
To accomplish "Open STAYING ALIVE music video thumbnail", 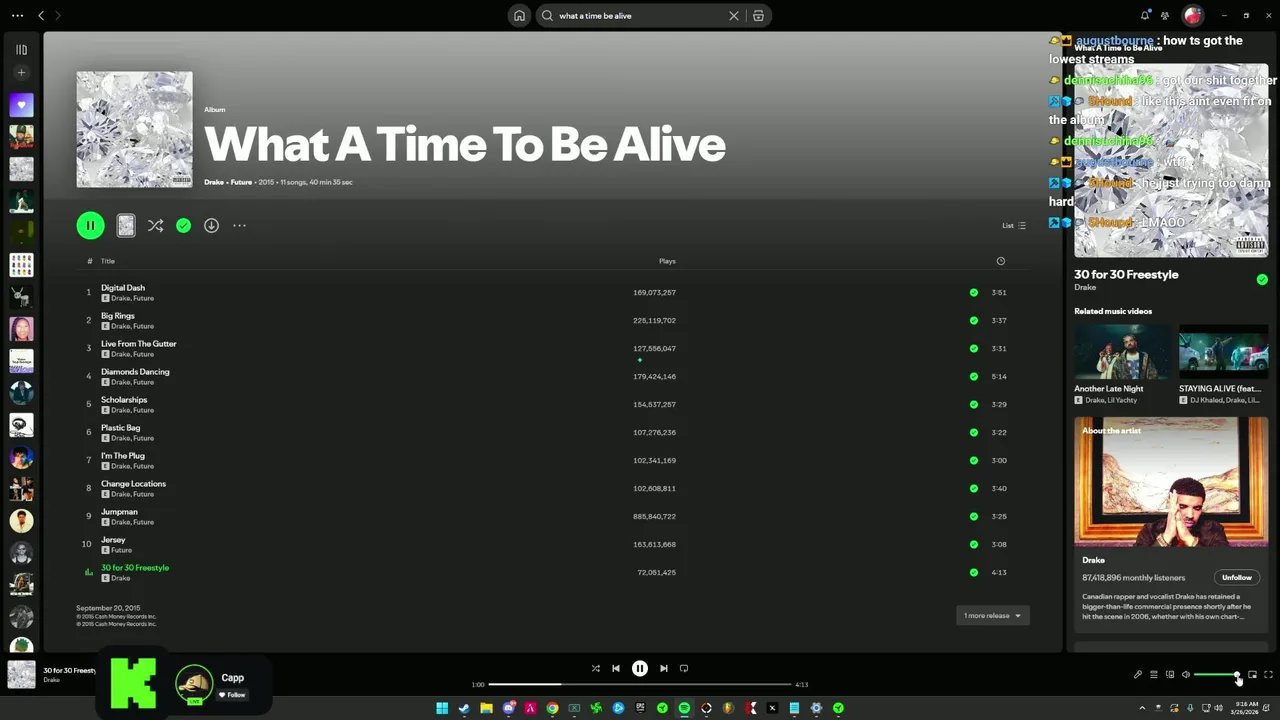I will tap(1224, 352).
